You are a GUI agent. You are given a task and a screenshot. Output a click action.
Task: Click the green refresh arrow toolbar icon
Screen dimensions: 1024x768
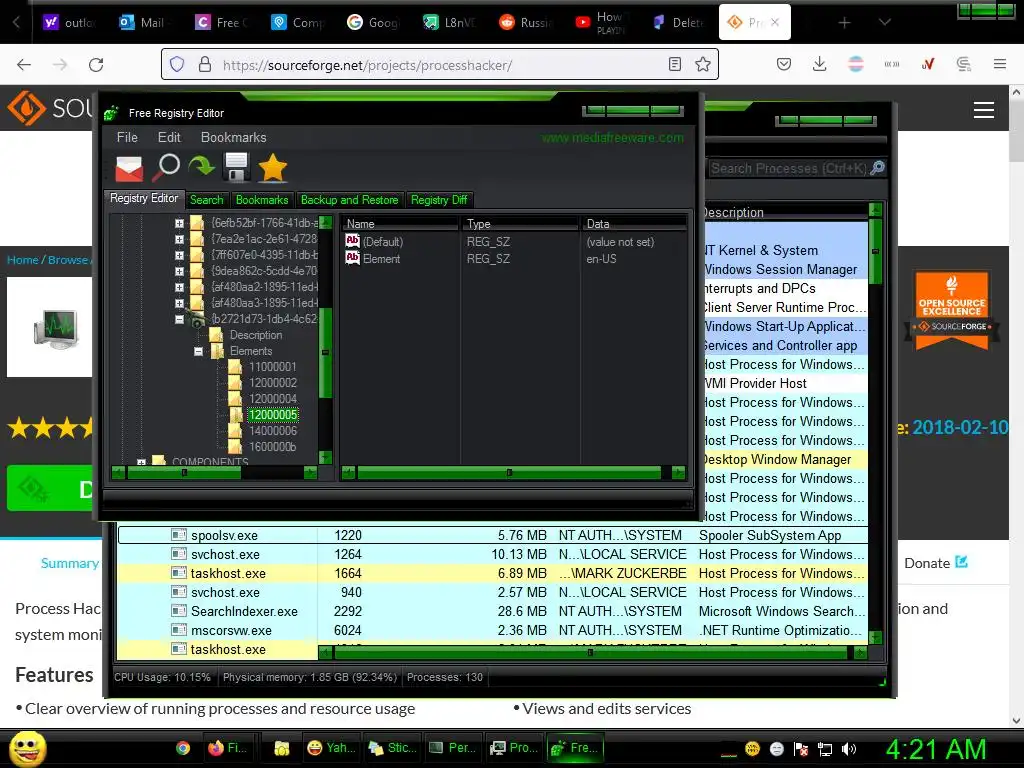click(x=202, y=167)
